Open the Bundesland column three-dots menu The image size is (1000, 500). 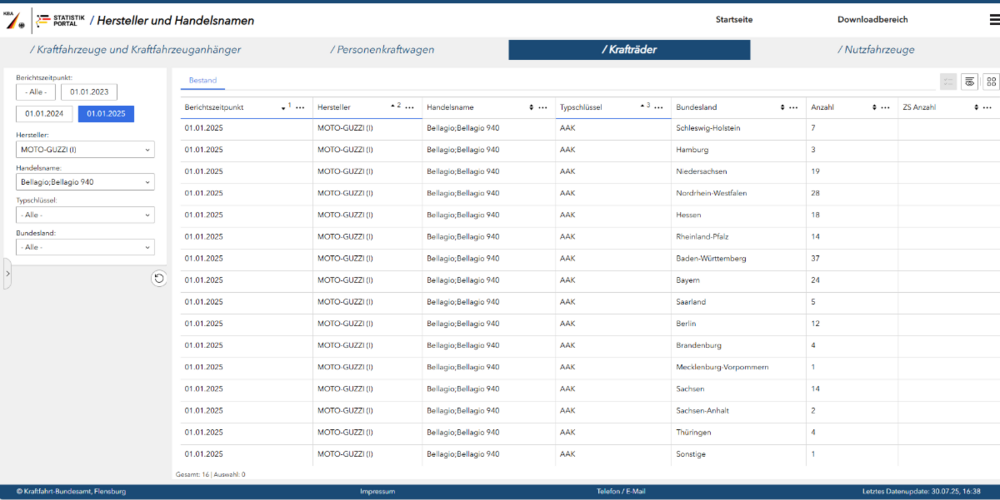coord(793,107)
